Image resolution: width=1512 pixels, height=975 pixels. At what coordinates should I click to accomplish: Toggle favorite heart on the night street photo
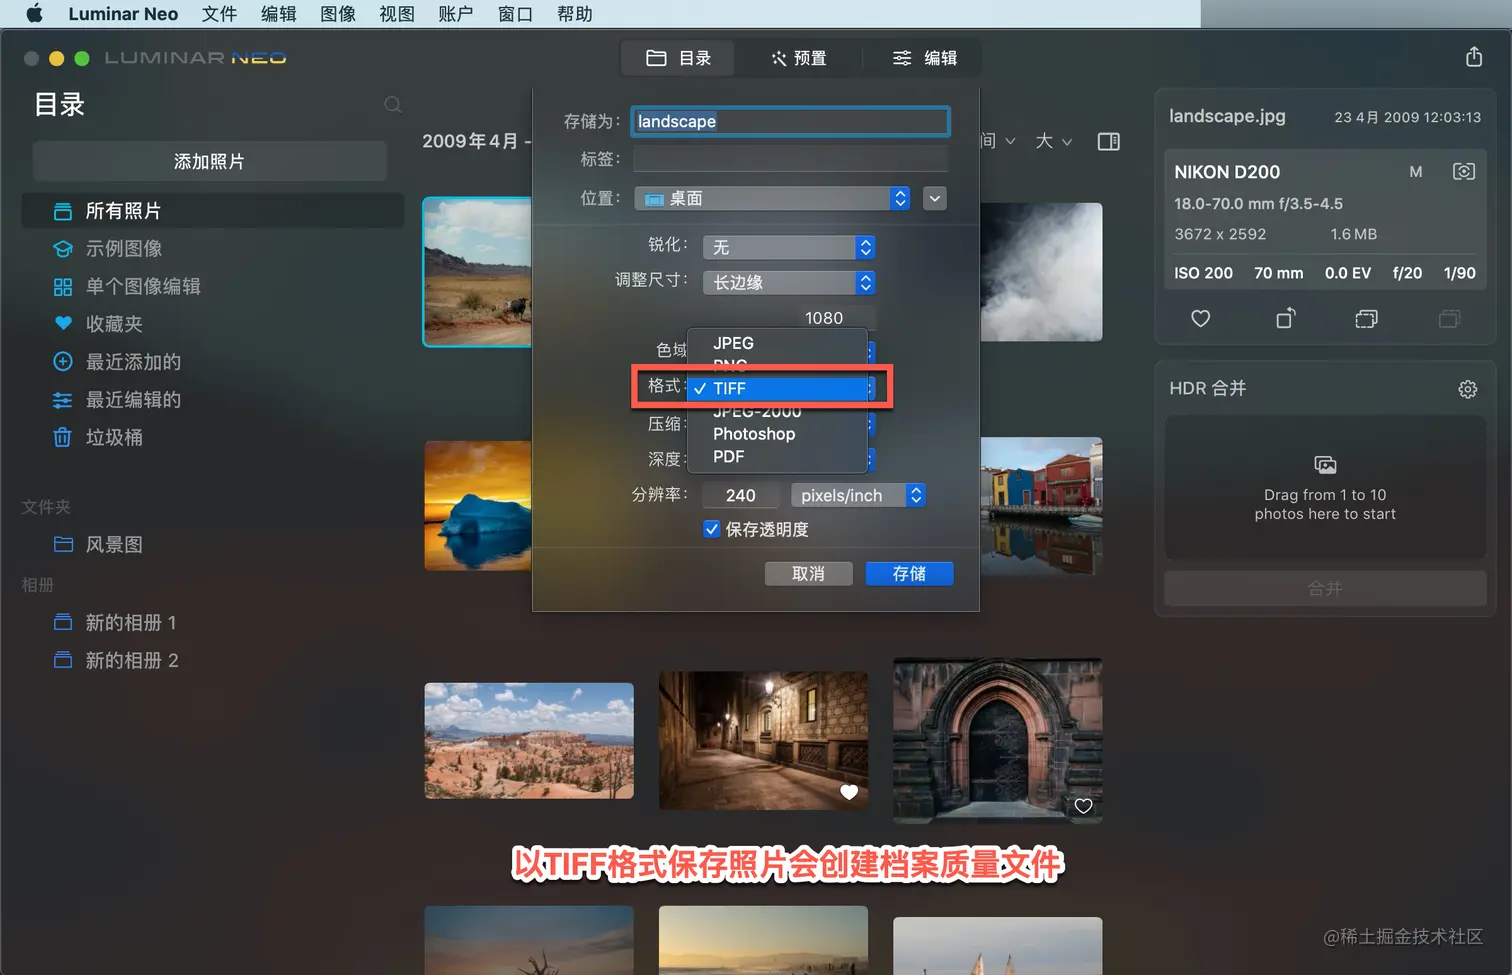[849, 792]
